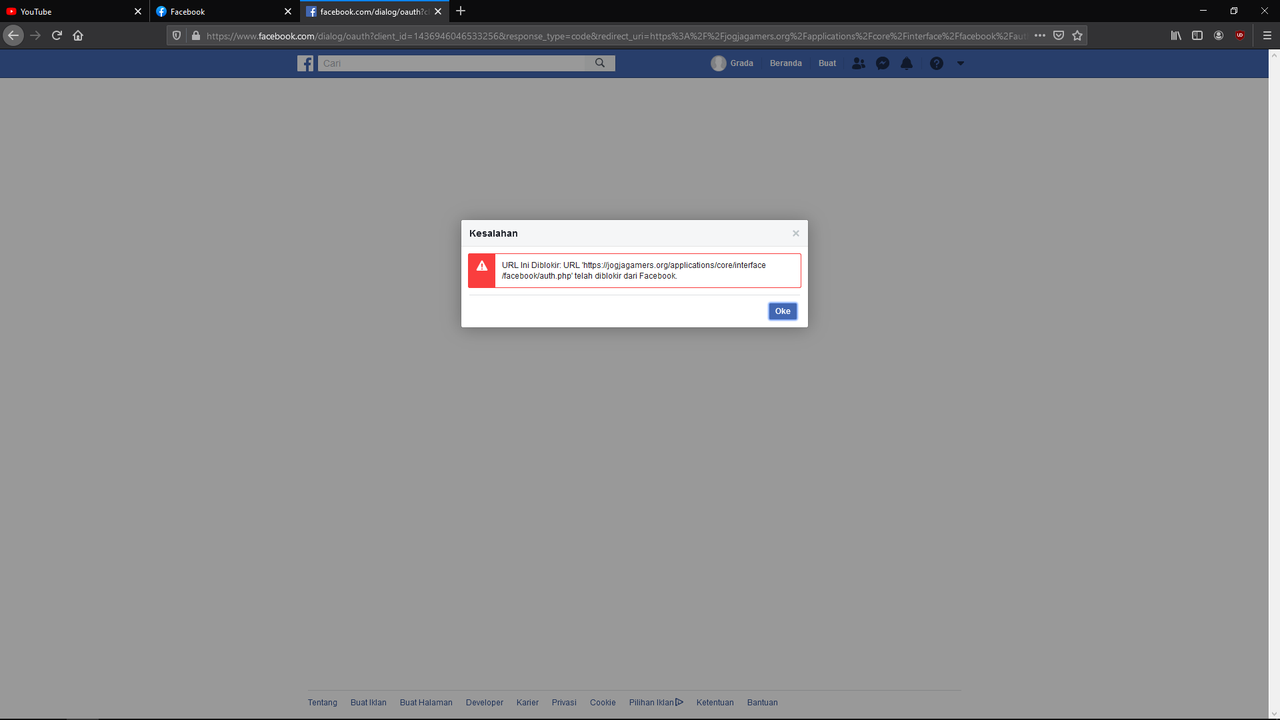Open the Developer footer link

[485, 702]
